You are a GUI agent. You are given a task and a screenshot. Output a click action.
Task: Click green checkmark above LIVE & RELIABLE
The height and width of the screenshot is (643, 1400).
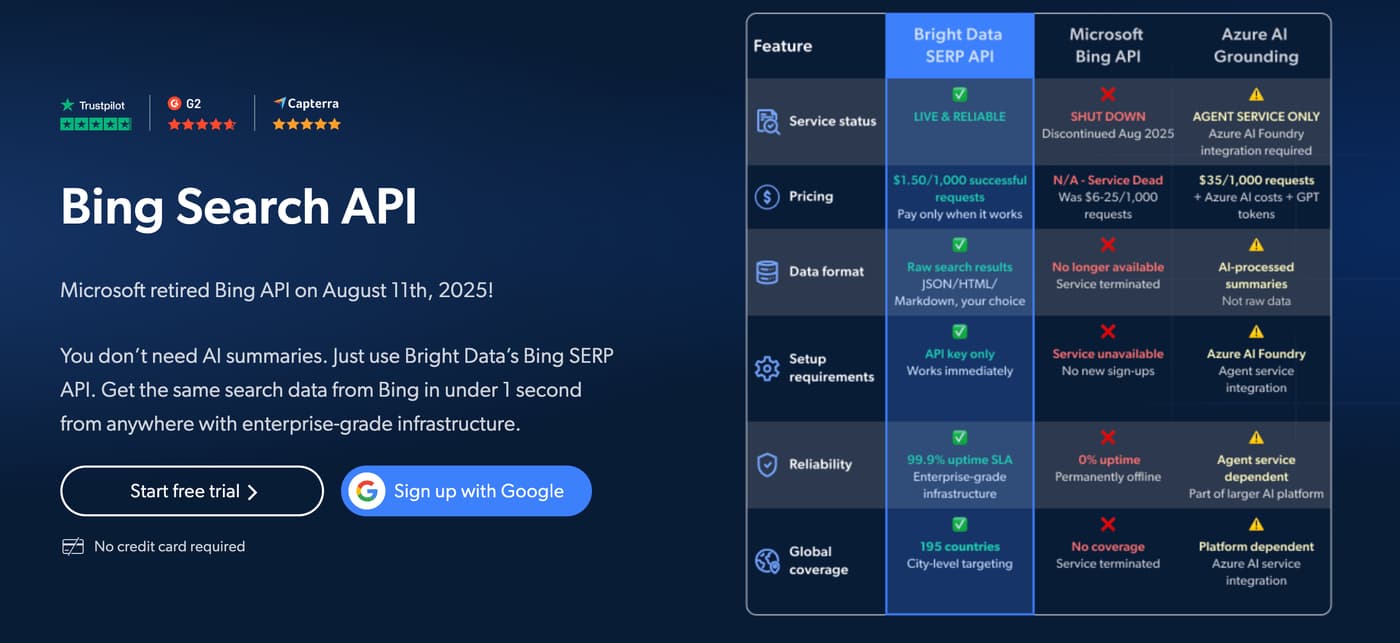point(959,95)
